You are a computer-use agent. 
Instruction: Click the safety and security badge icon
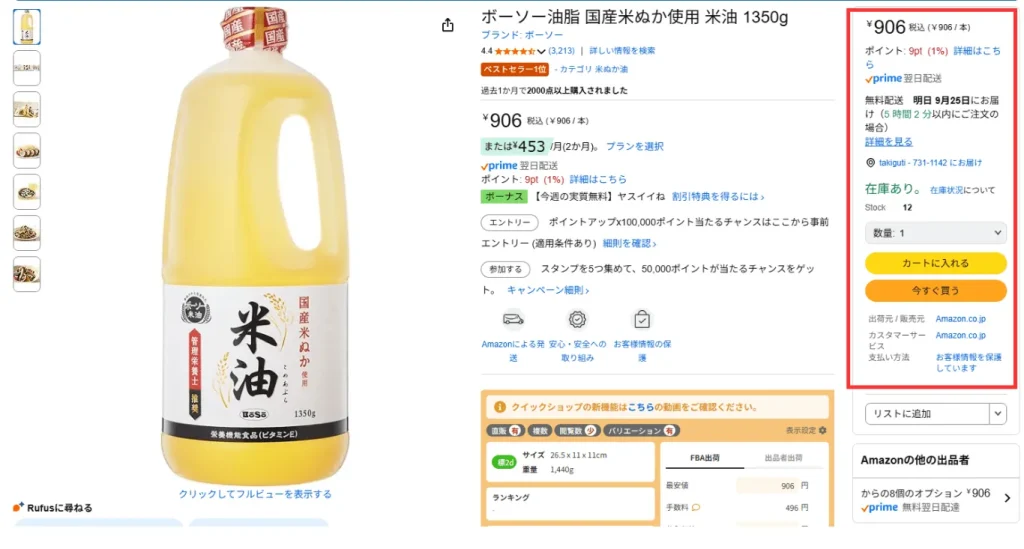click(577, 319)
